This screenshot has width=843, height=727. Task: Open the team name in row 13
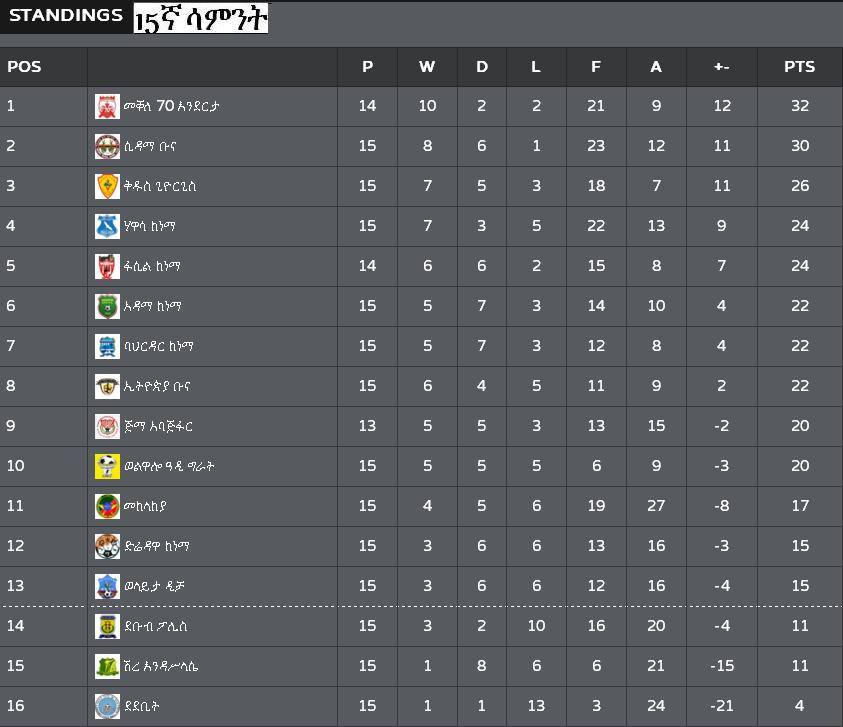(x=154, y=586)
